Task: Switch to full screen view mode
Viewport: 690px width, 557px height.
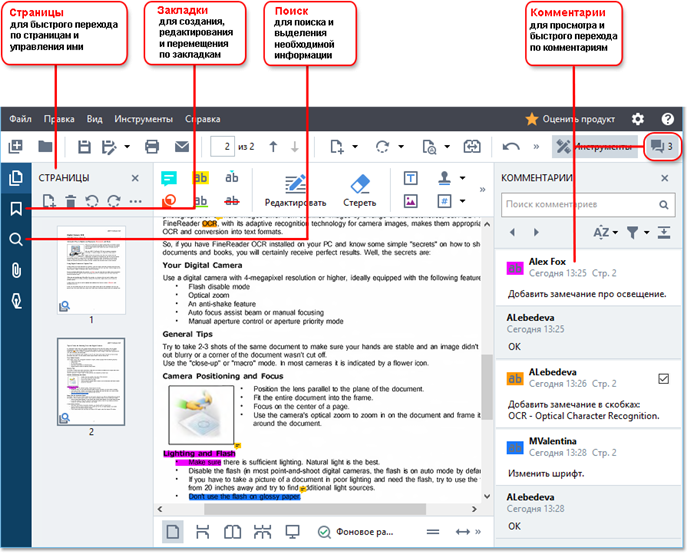Action: click(292, 532)
